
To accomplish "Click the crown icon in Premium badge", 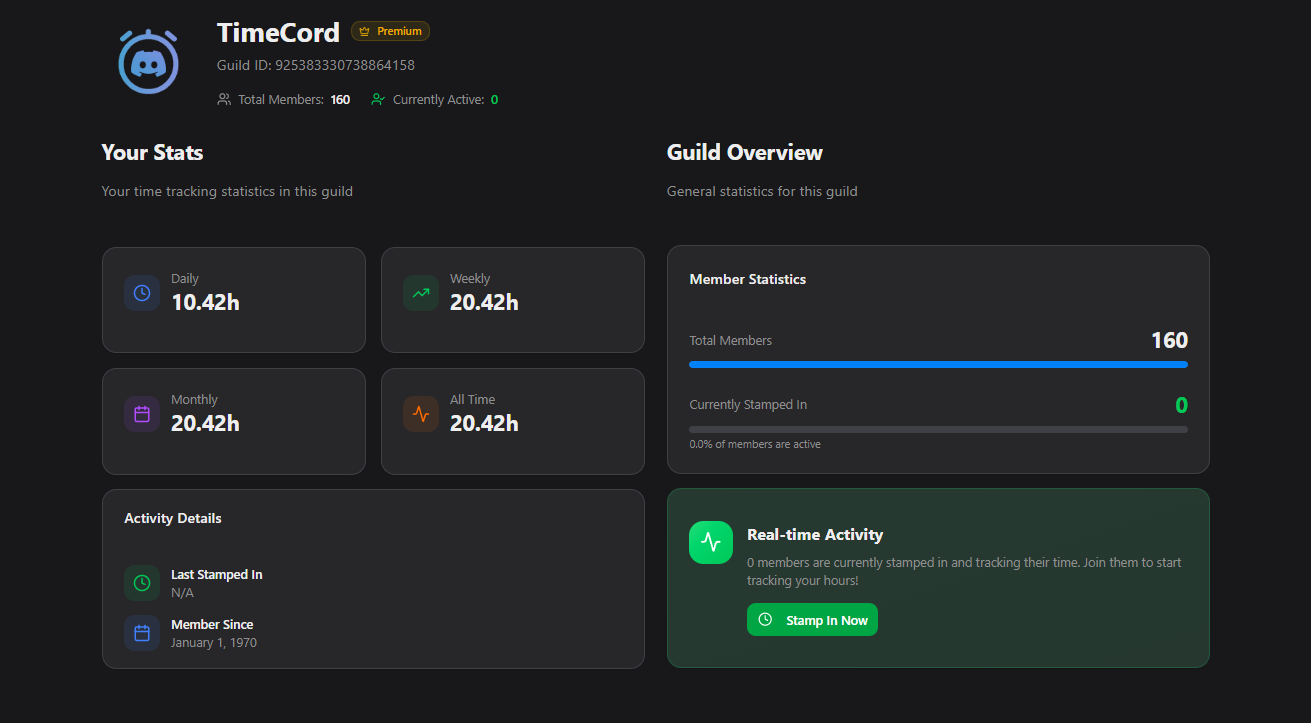I will (x=364, y=32).
